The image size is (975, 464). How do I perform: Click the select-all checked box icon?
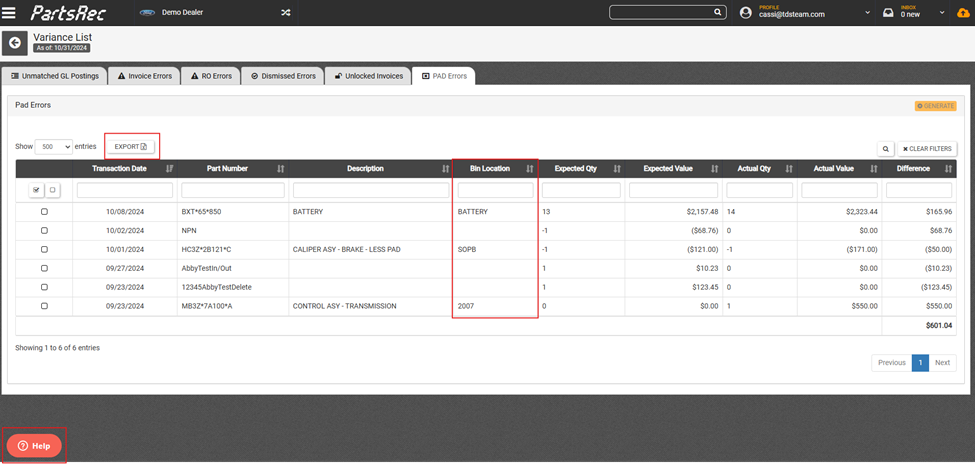click(37, 191)
